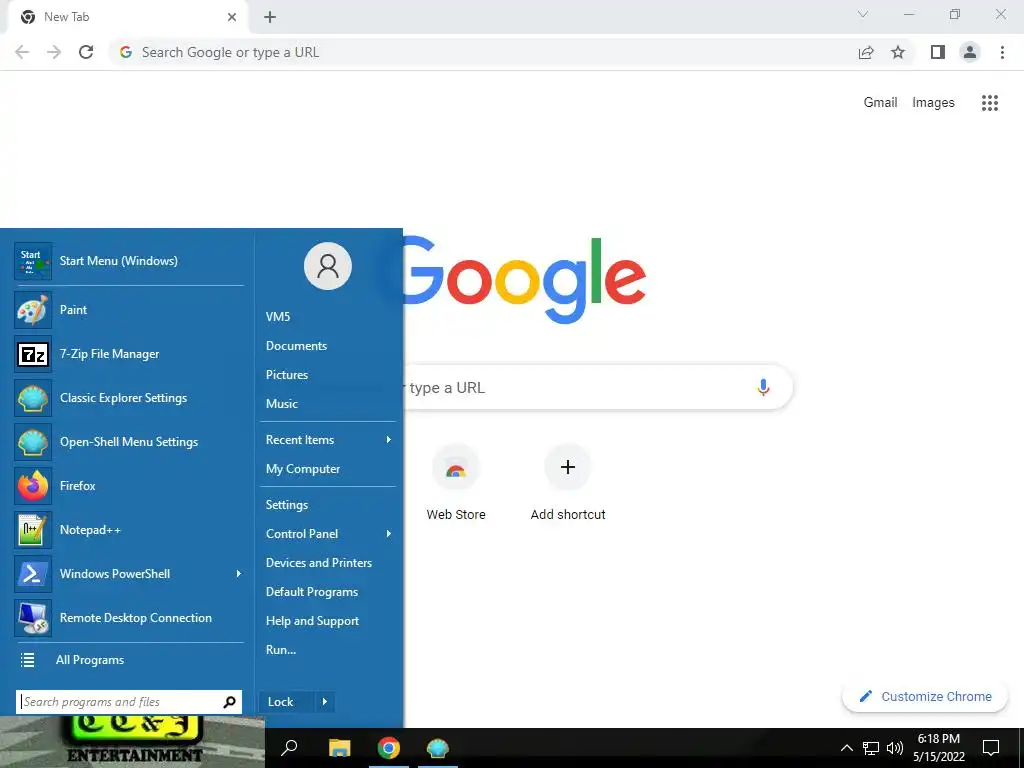This screenshot has height=768, width=1024.
Task: Go back in Chrome
Action: (22, 52)
